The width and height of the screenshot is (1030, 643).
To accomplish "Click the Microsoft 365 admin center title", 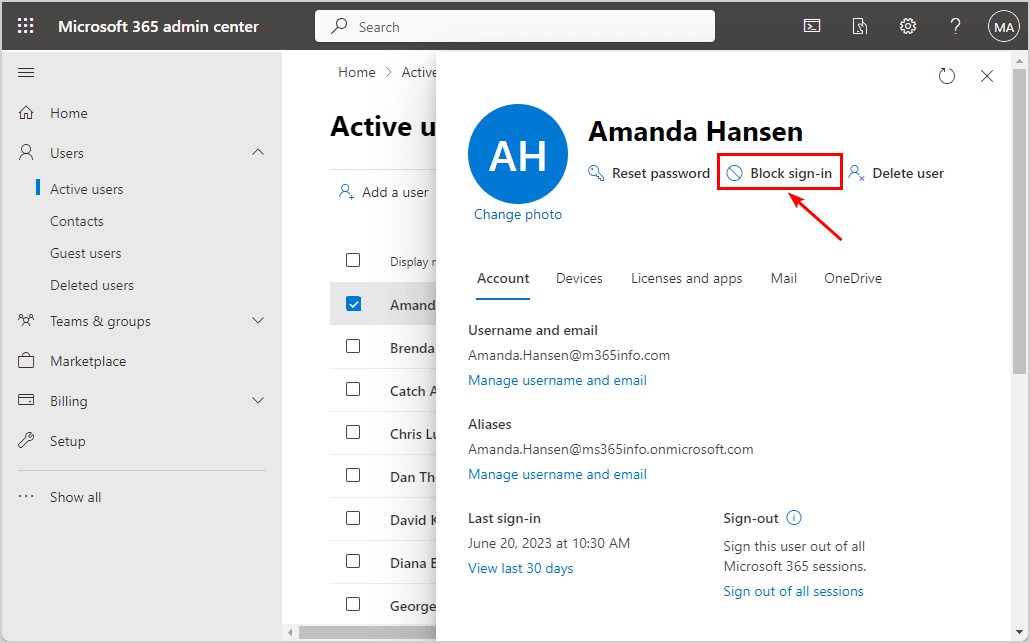I will click(x=158, y=27).
